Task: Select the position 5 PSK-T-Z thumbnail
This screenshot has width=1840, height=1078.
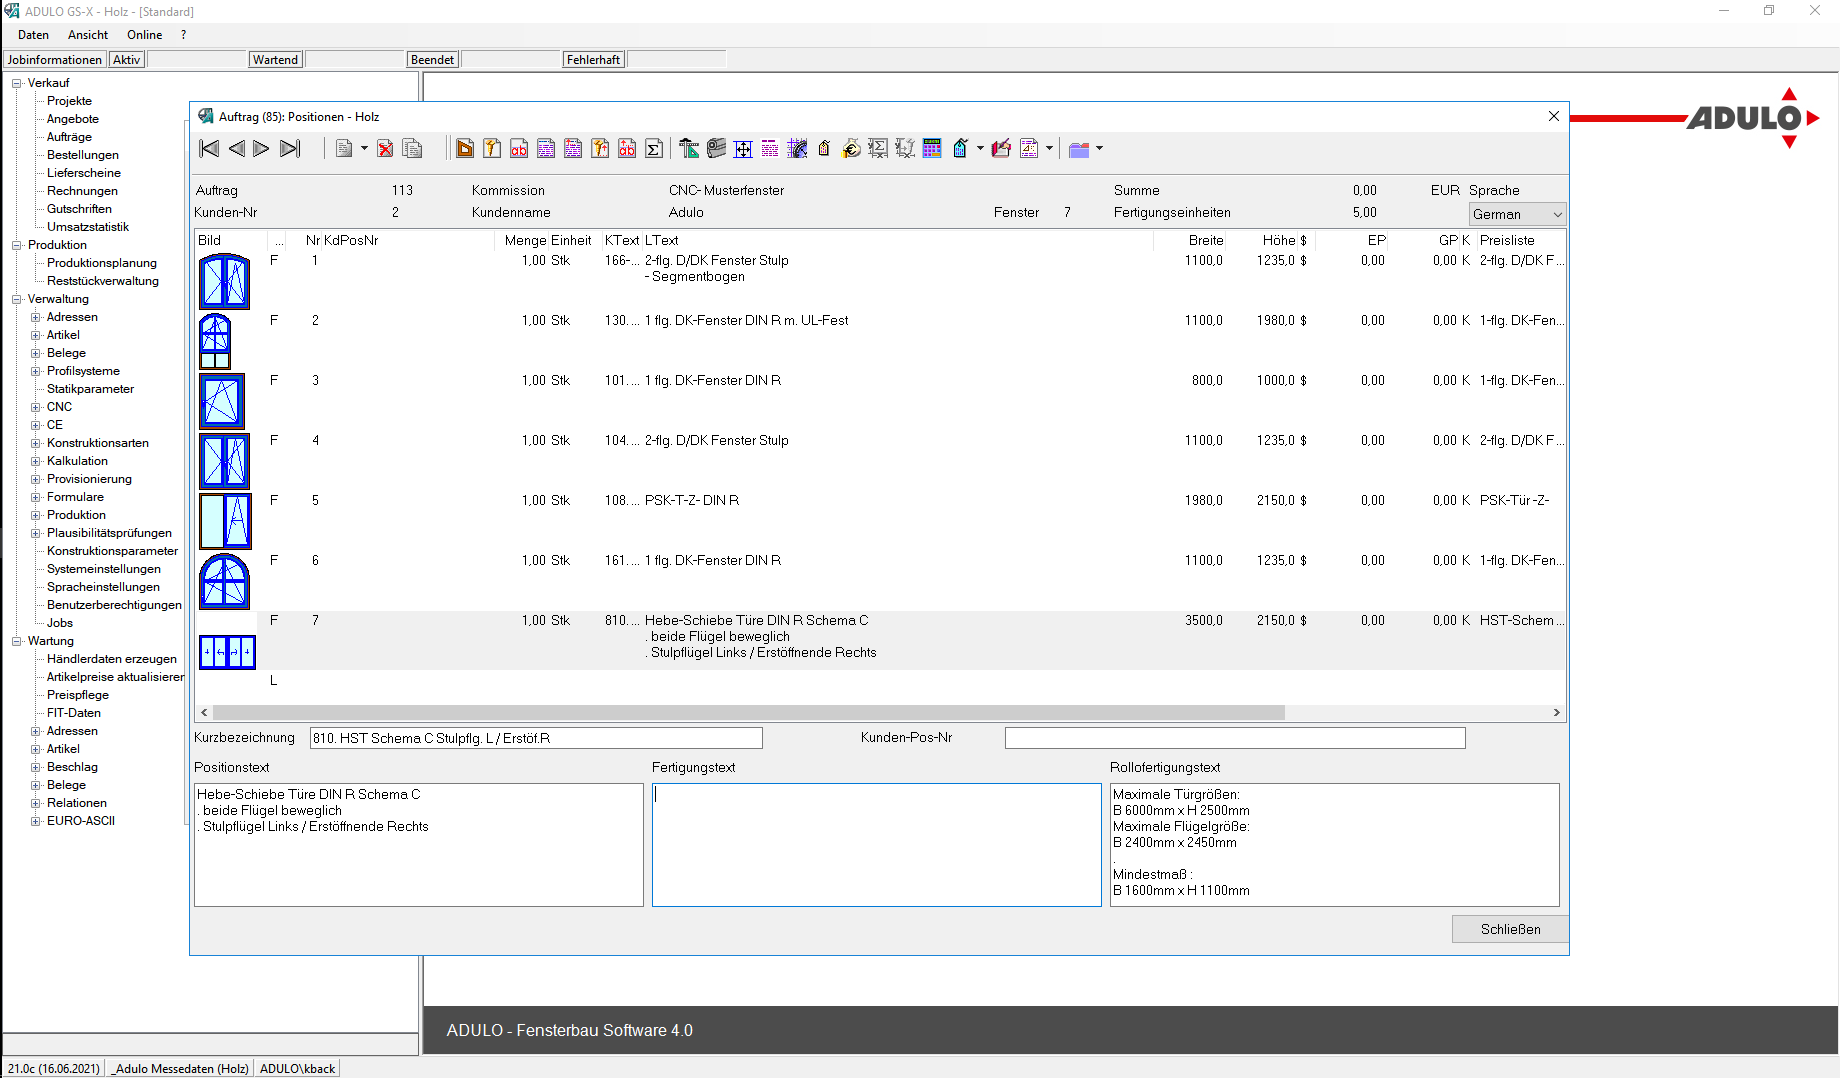Action: click(x=225, y=521)
